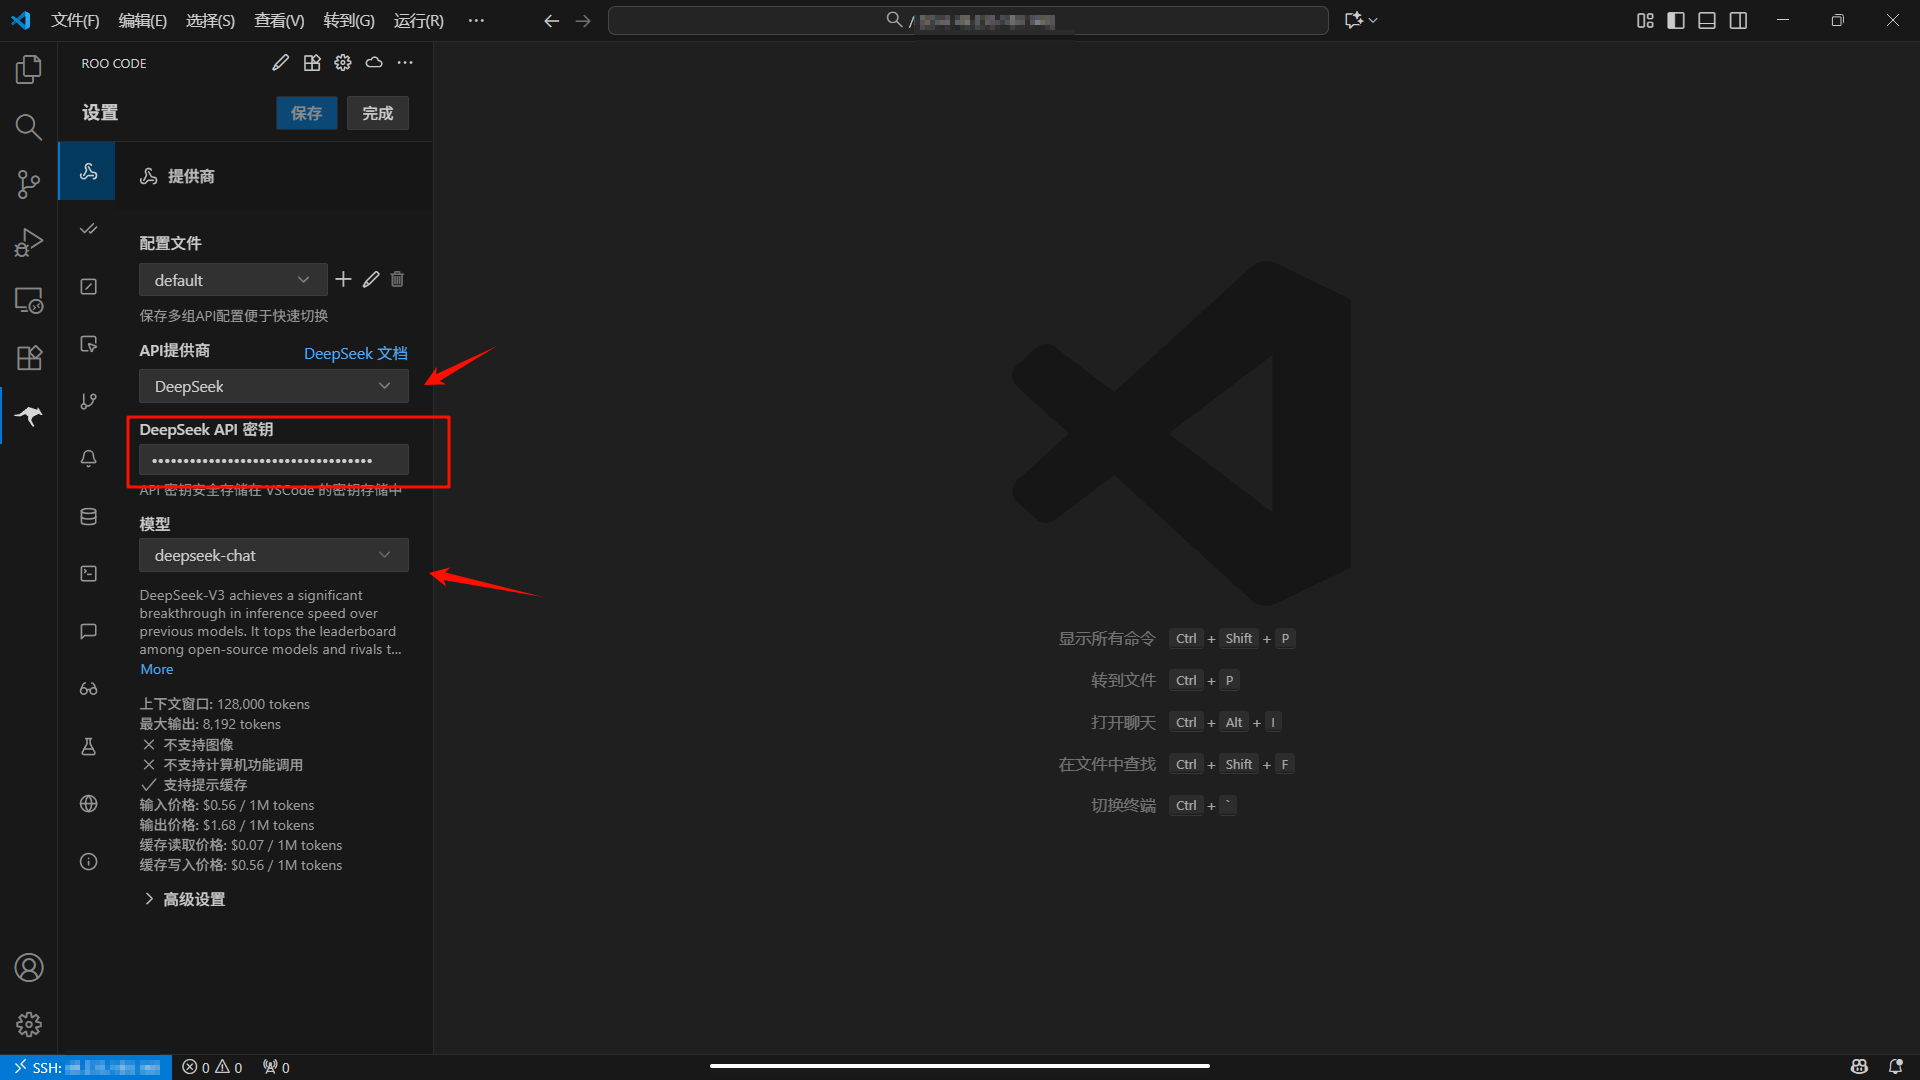Toggle primary side bar layout button
Viewport: 1920px width, 1080px height.
click(x=1676, y=20)
